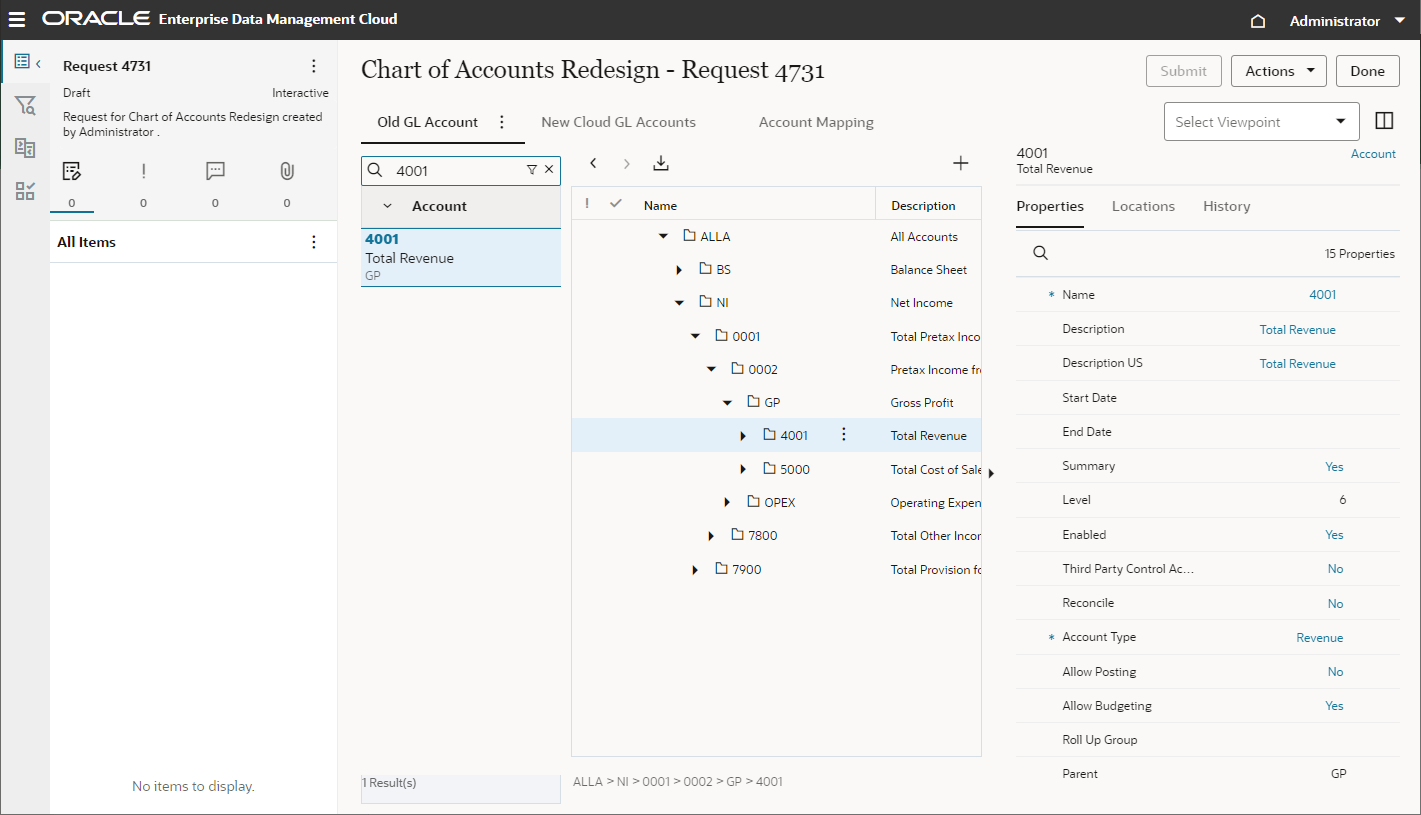Show request issues exclamation icon
Screen dimensions: 1421x815
(143, 171)
